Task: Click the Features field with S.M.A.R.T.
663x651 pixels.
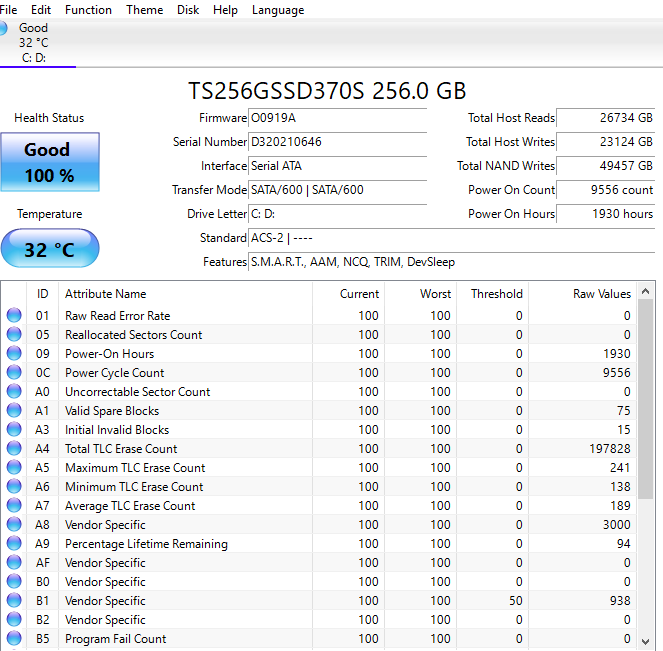Action: (452, 263)
